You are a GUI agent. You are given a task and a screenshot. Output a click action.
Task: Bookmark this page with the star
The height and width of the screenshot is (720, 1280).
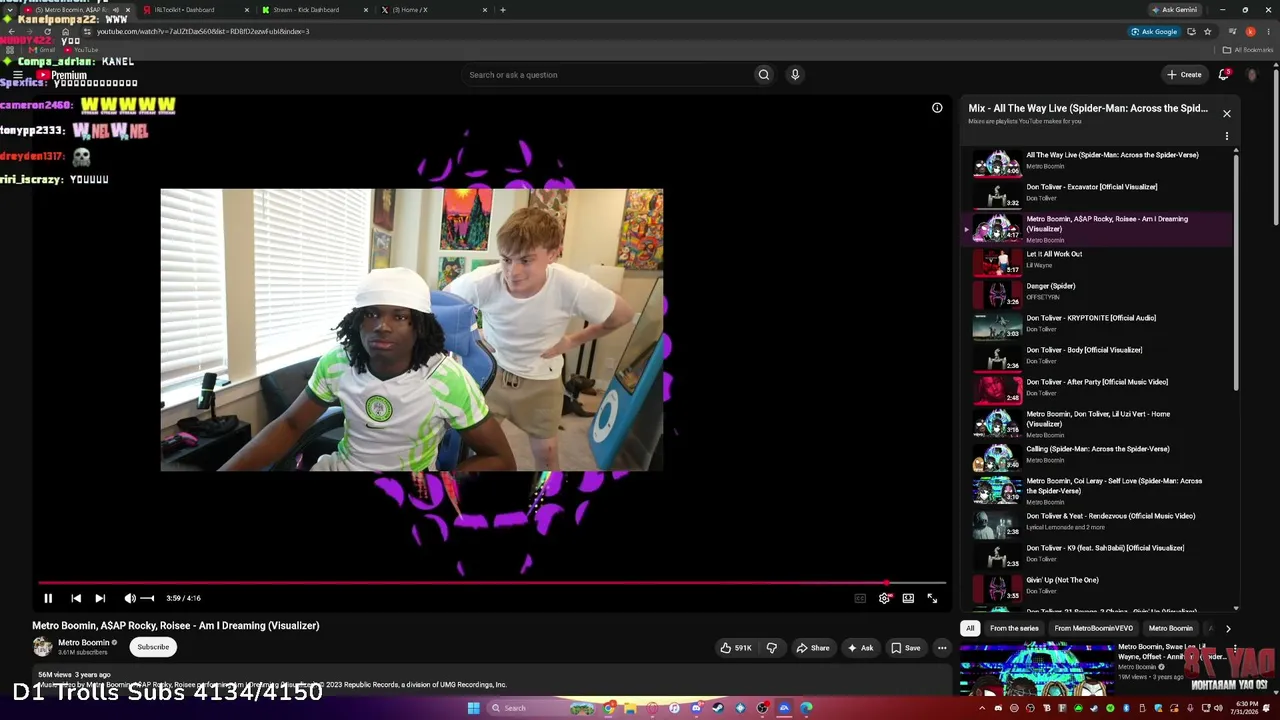[1208, 31]
